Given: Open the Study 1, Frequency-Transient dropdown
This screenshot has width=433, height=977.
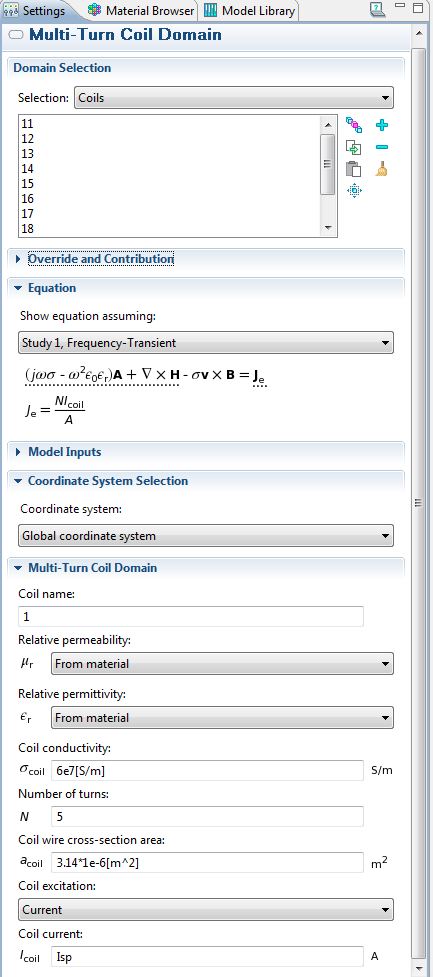Looking at the screenshot, I should point(206,343).
